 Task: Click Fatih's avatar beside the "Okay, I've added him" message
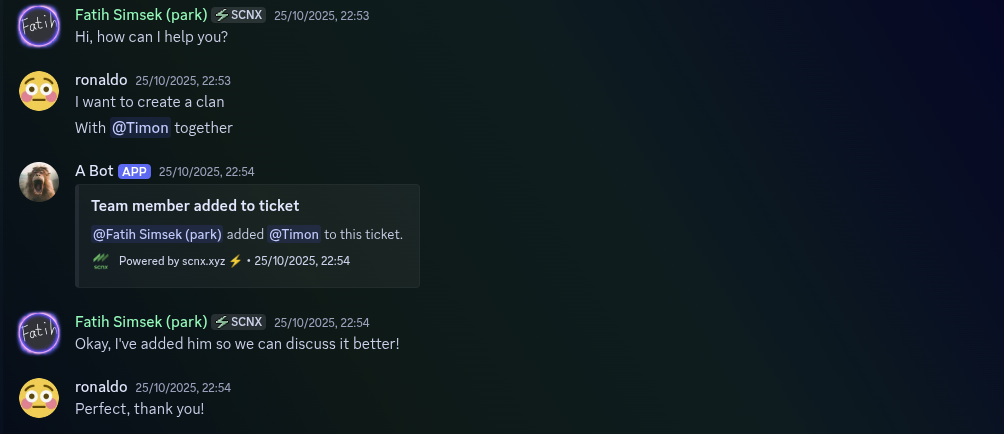[39, 332]
